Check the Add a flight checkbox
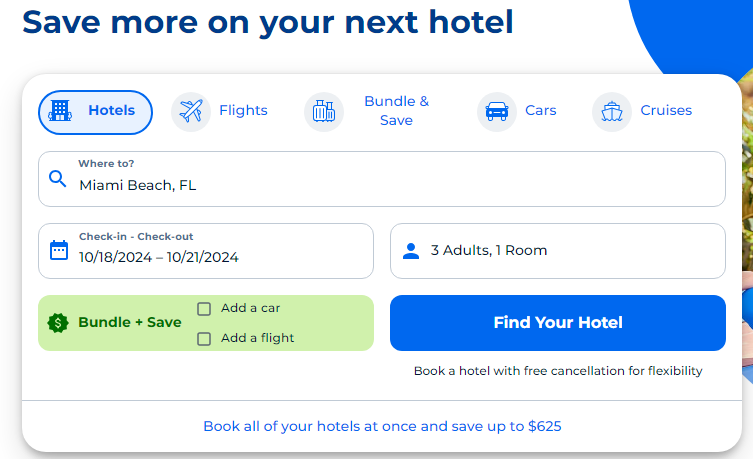This screenshot has height=459, width=753. (204, 339)
